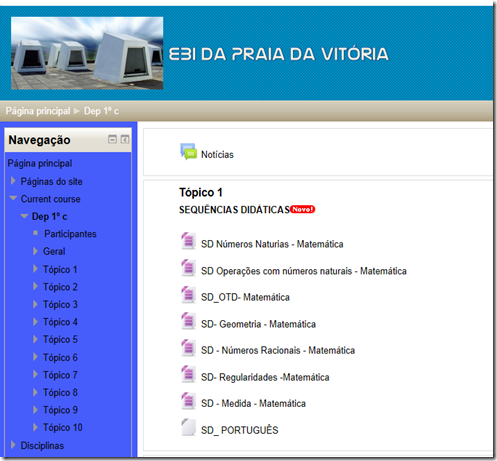Click the Tópico 1 section heading
This screenshot has height=461, width=497.
201,192
